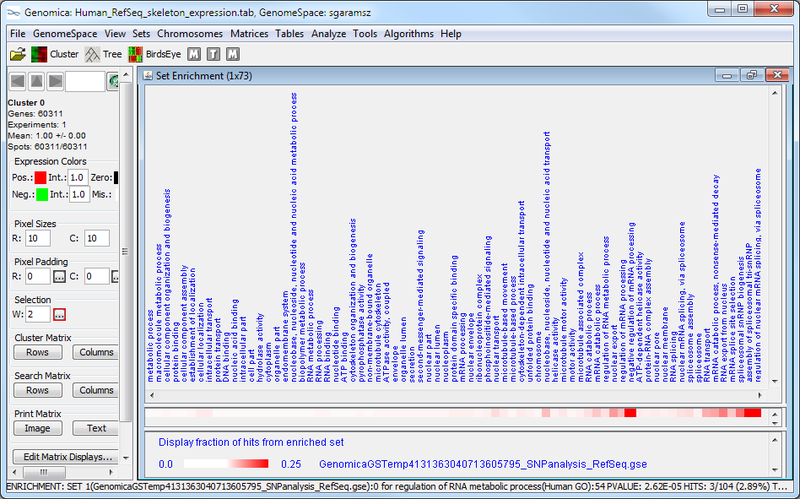Edit the Pos. Int. value field

pos(78,178)
